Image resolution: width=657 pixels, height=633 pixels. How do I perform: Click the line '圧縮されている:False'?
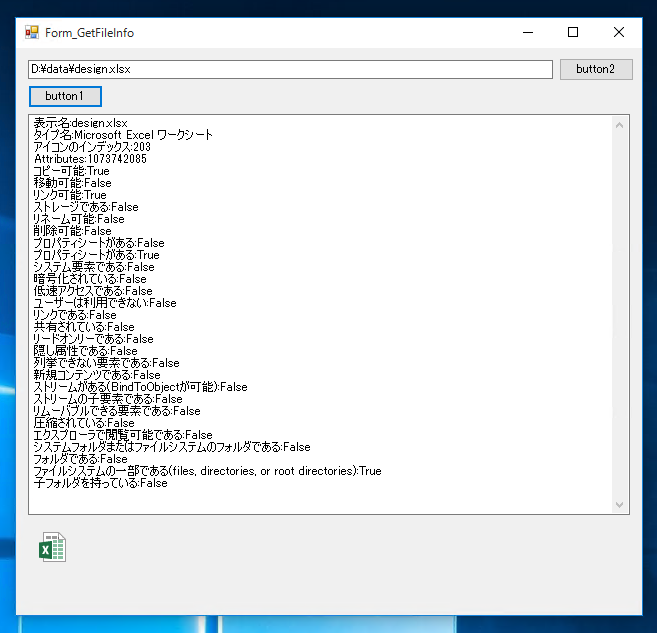(84, 423)
